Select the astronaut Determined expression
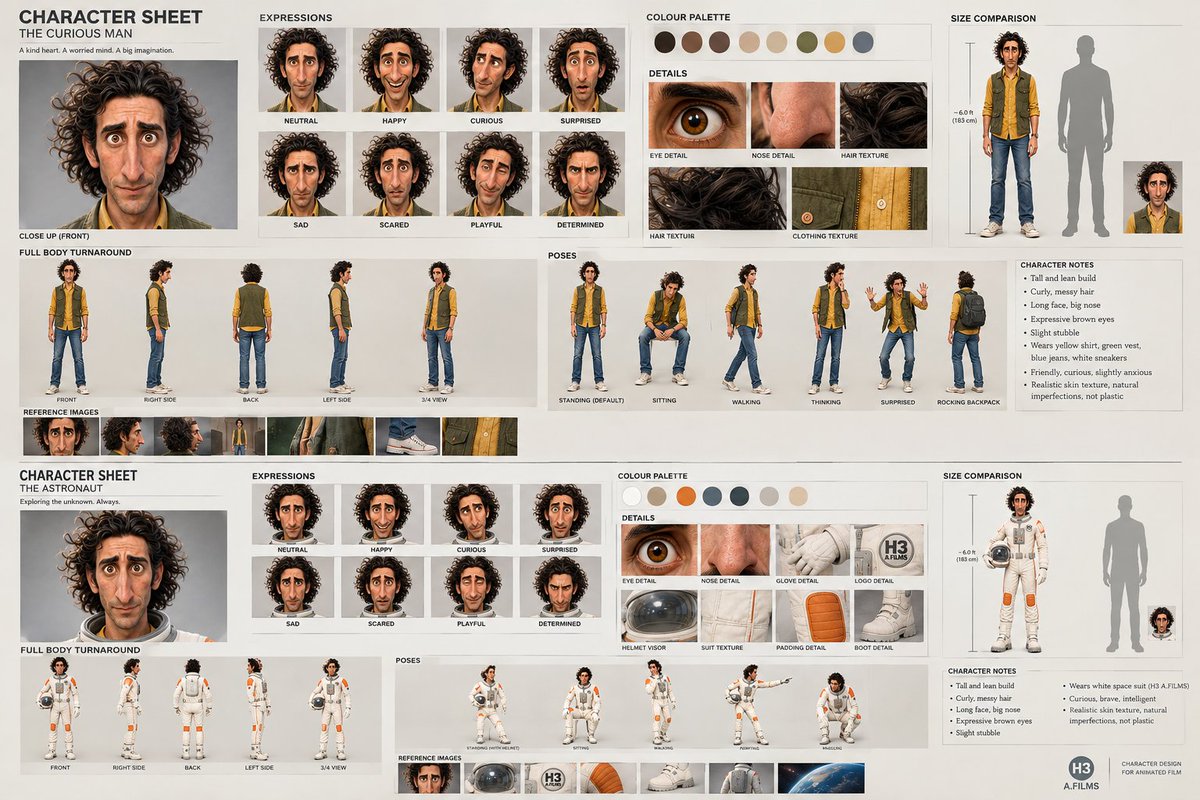This screenshot has height=800, width=1200. coord(559,586)
